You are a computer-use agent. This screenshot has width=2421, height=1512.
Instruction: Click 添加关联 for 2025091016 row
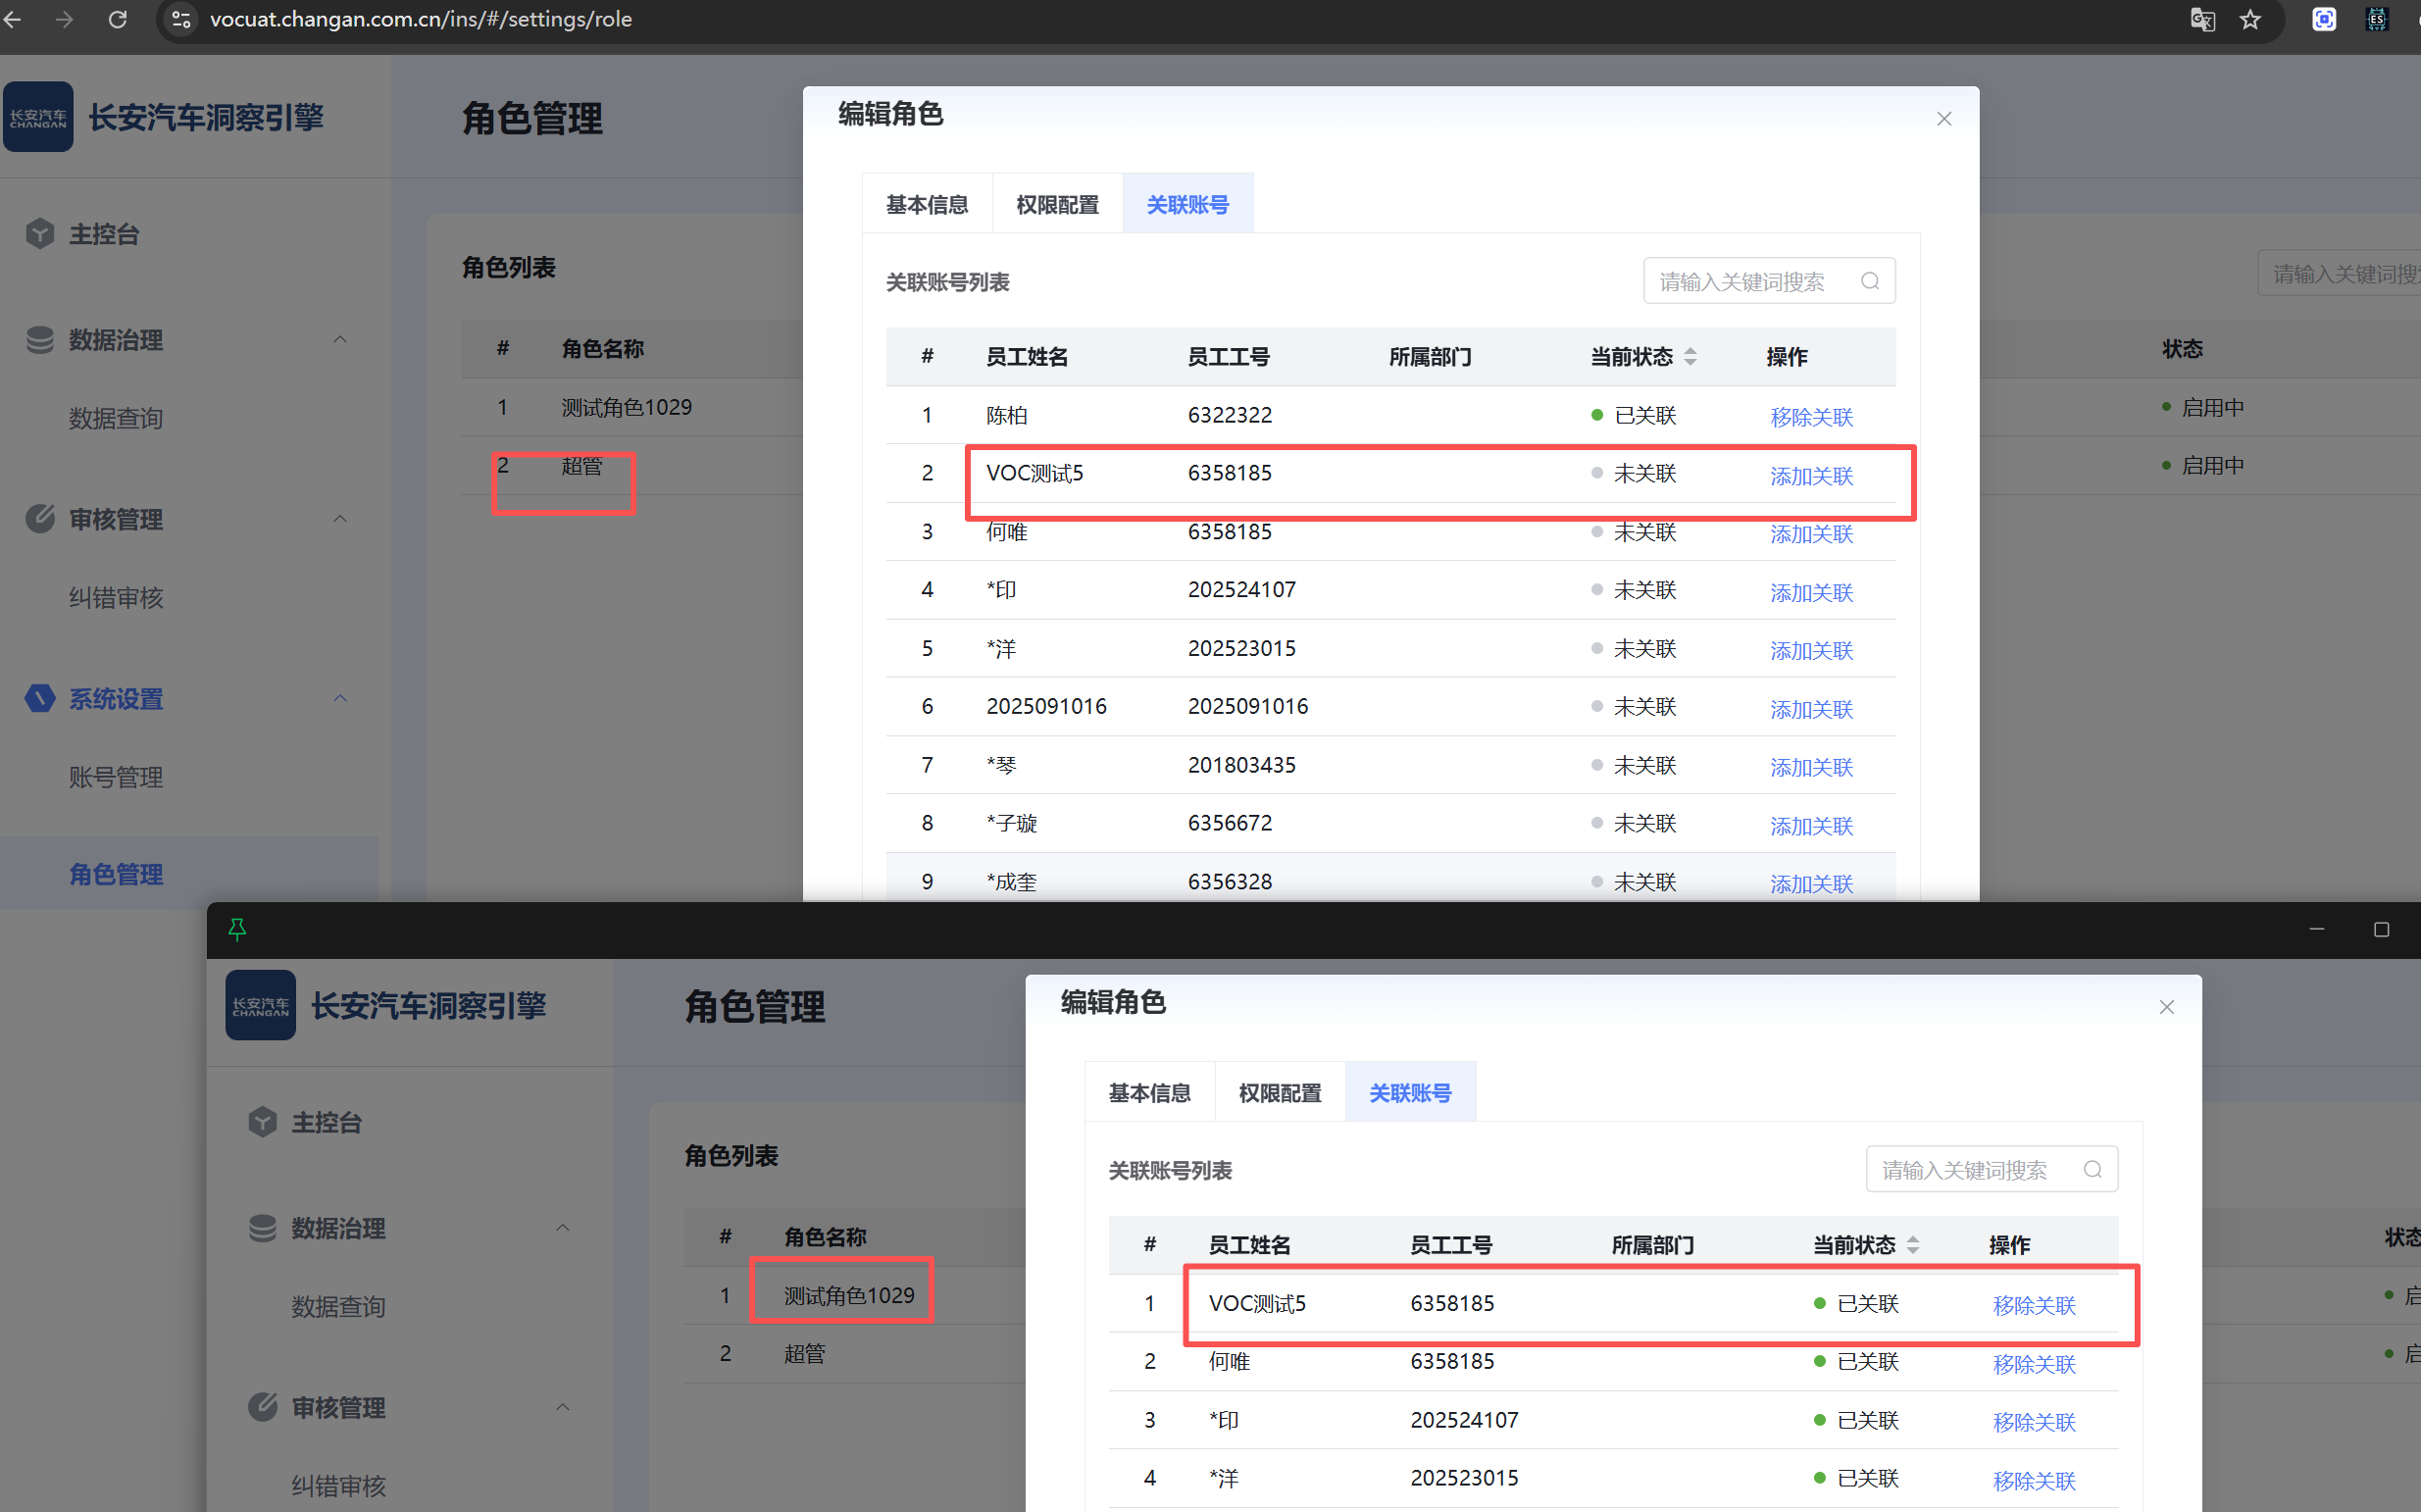click(1811, 709)
